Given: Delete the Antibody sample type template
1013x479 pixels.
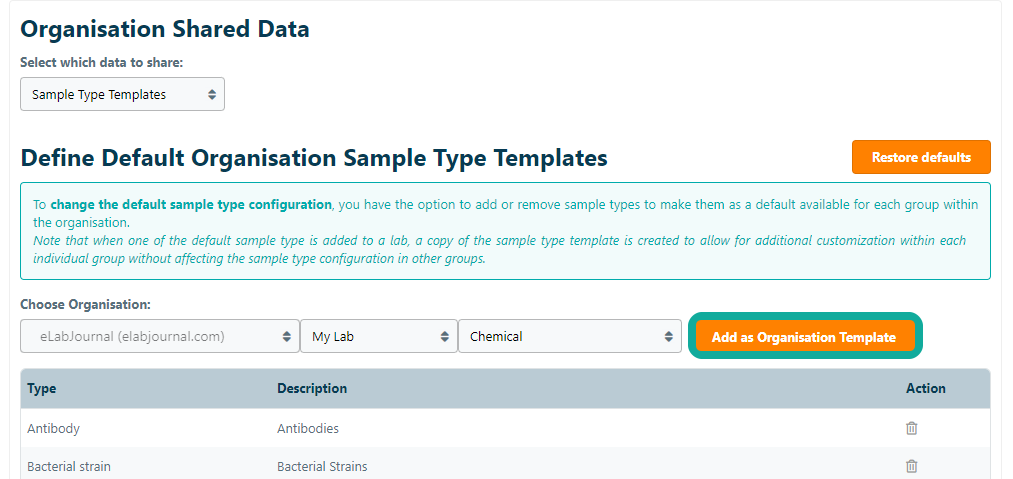Looking at the screenshot, I should pos(911,428).
